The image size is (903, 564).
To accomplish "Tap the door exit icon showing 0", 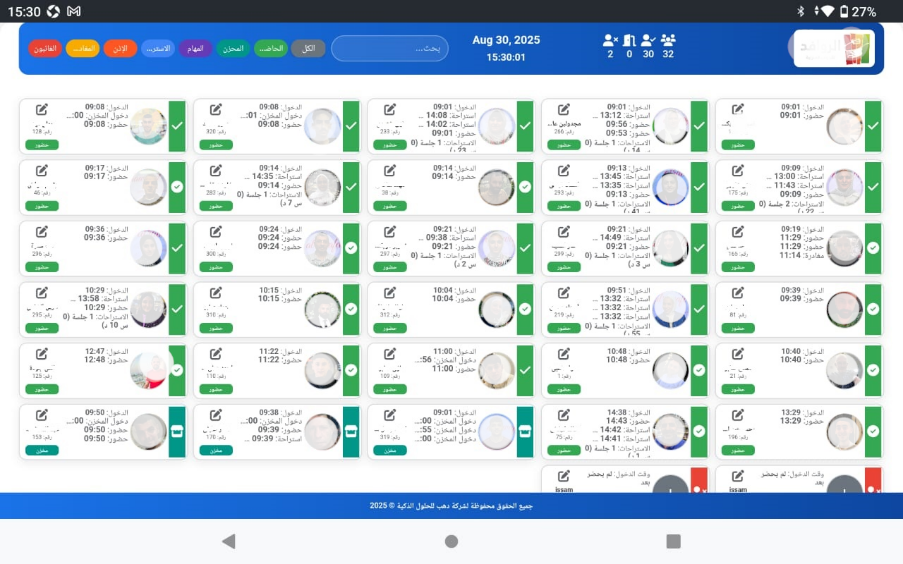I will 629,41.
